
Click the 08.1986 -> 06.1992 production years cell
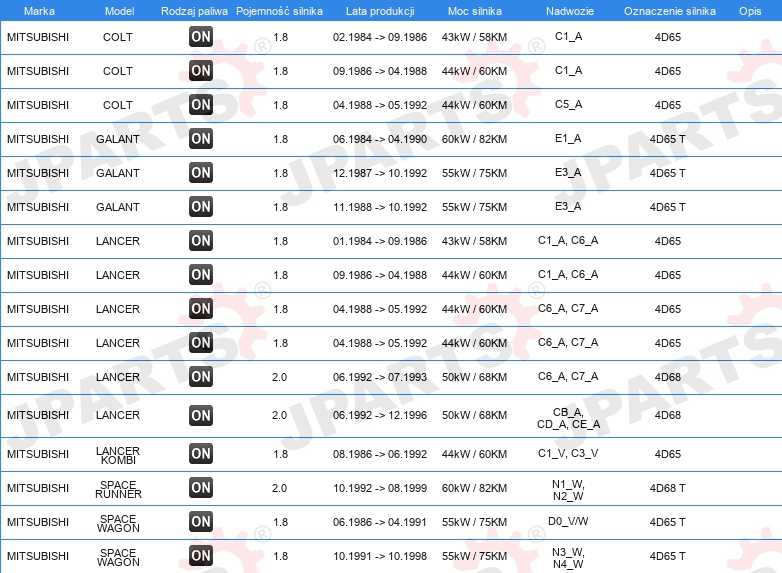pyautogui.click(x=380, y=454)
